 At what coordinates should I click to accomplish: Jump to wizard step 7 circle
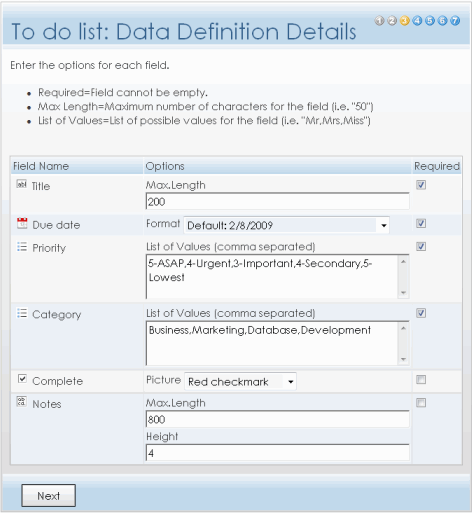tap(455, 21)
